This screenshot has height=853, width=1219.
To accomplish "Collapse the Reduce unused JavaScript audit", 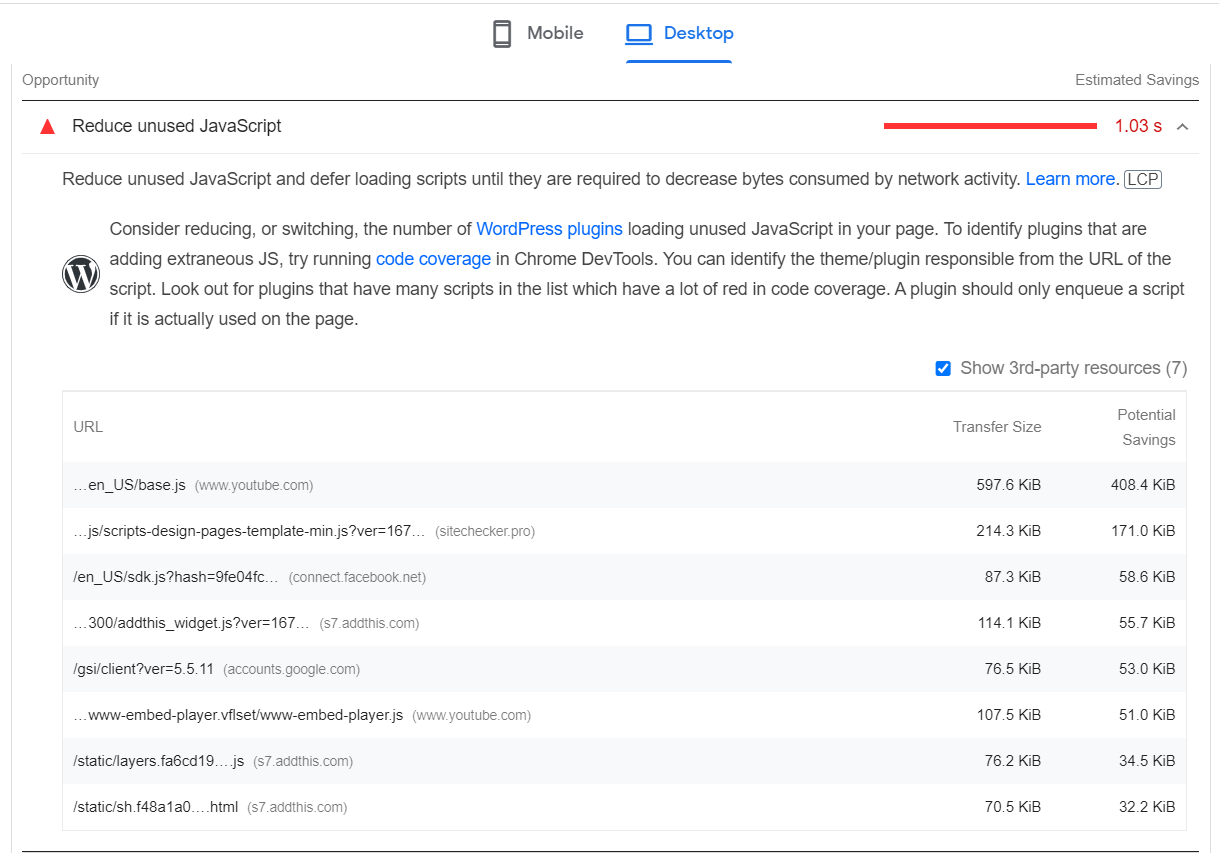I will tap(1183, 127).
